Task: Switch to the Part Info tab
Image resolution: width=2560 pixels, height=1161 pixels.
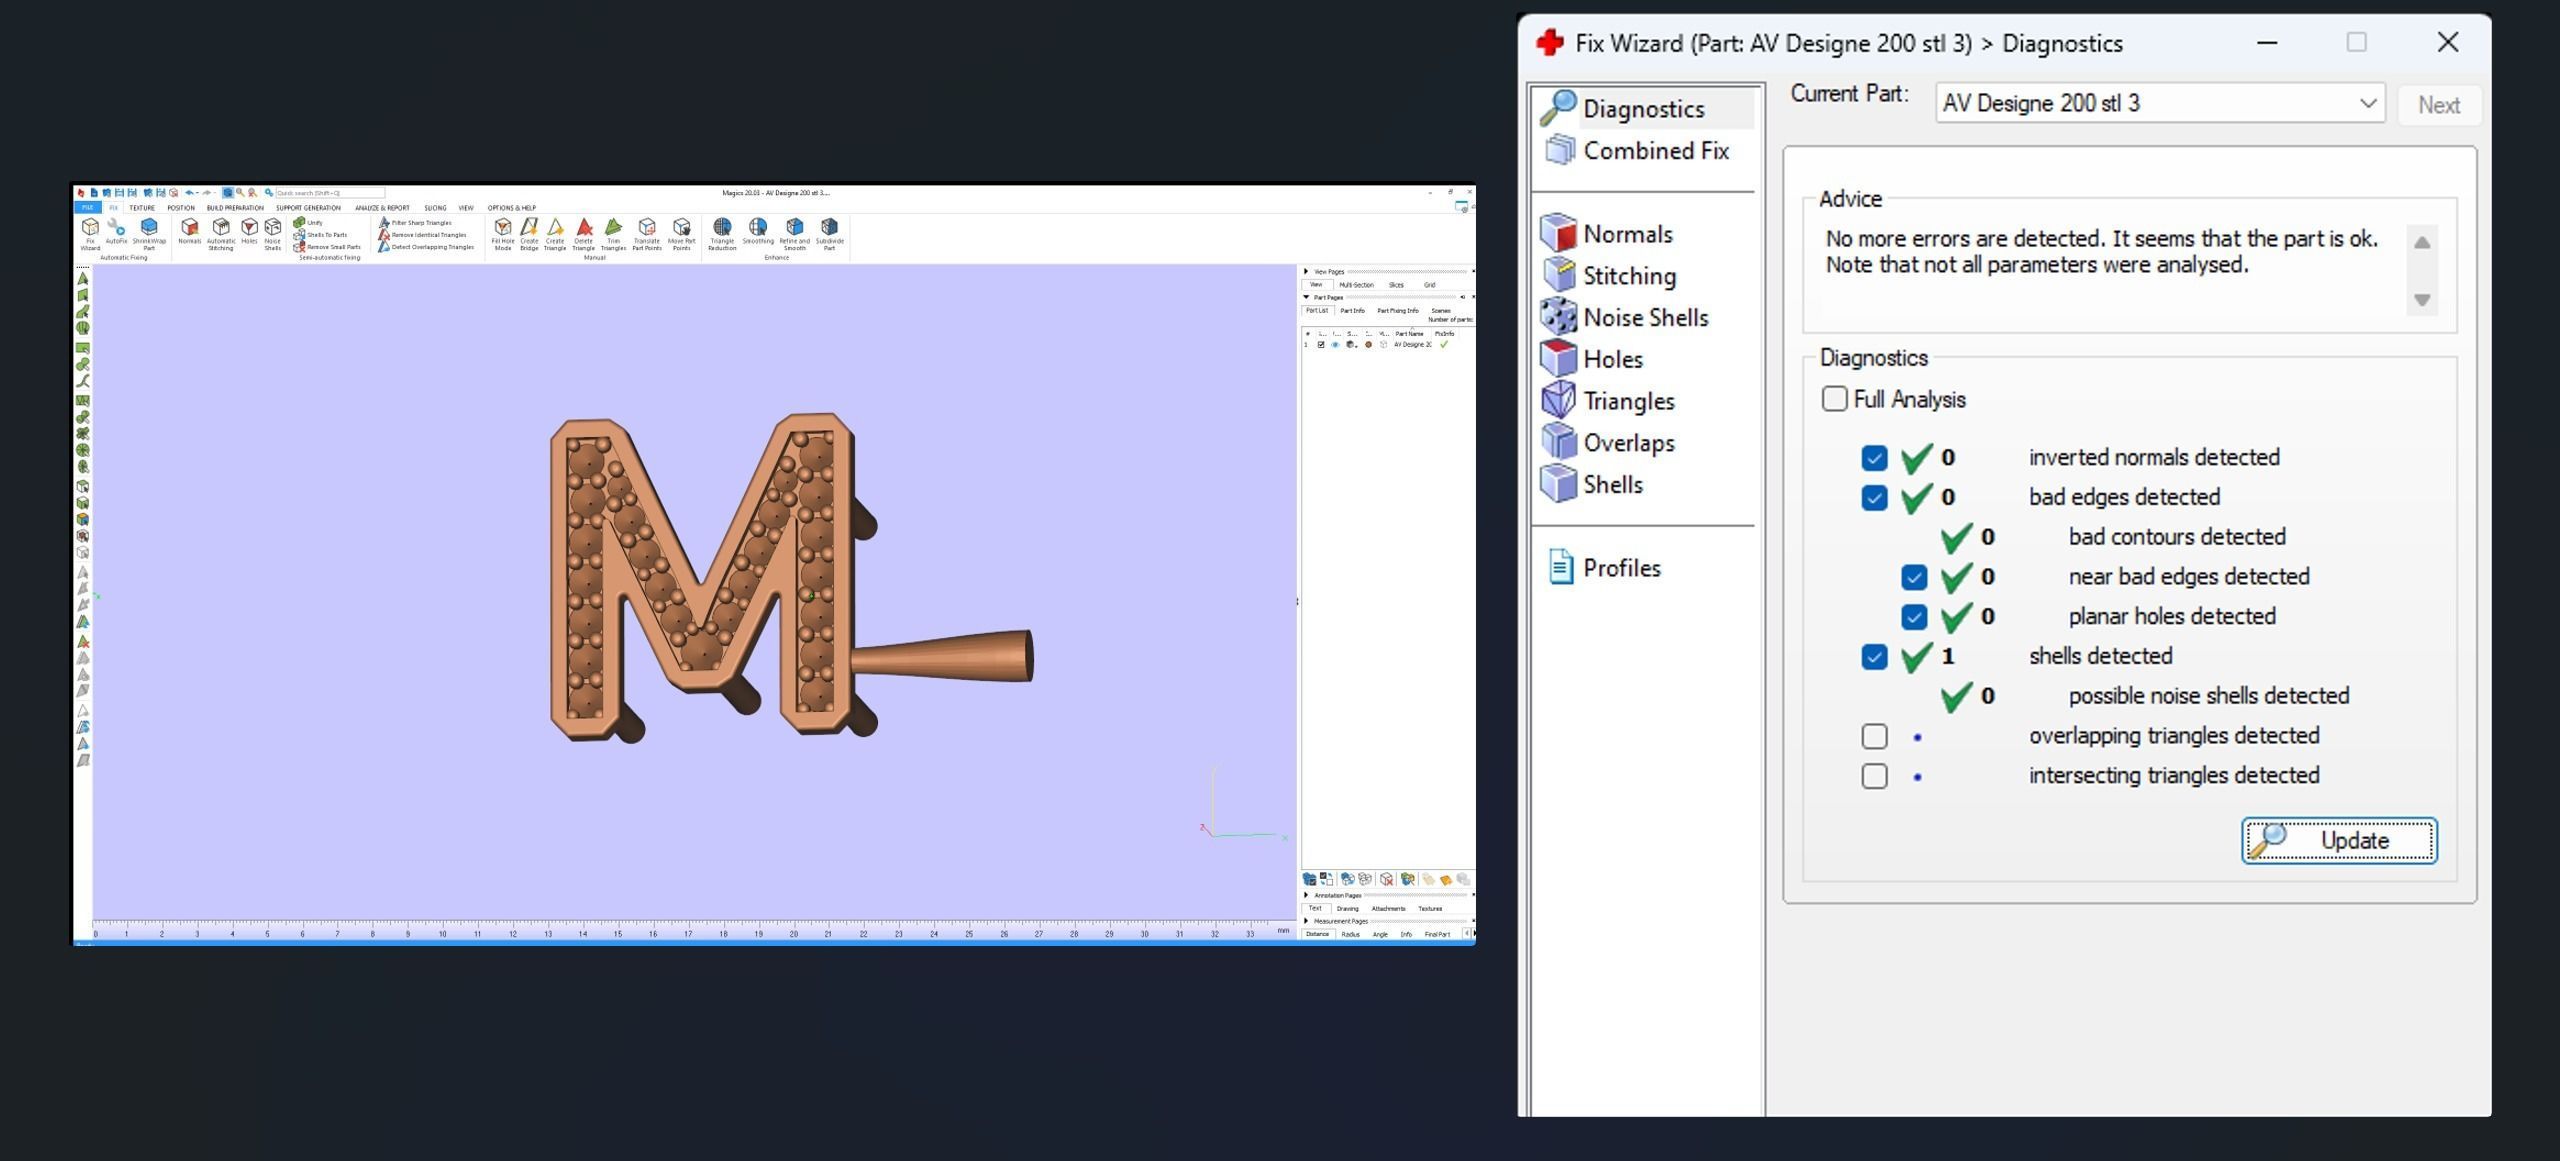Action: pyautogui.click(x=1352, y=311)
